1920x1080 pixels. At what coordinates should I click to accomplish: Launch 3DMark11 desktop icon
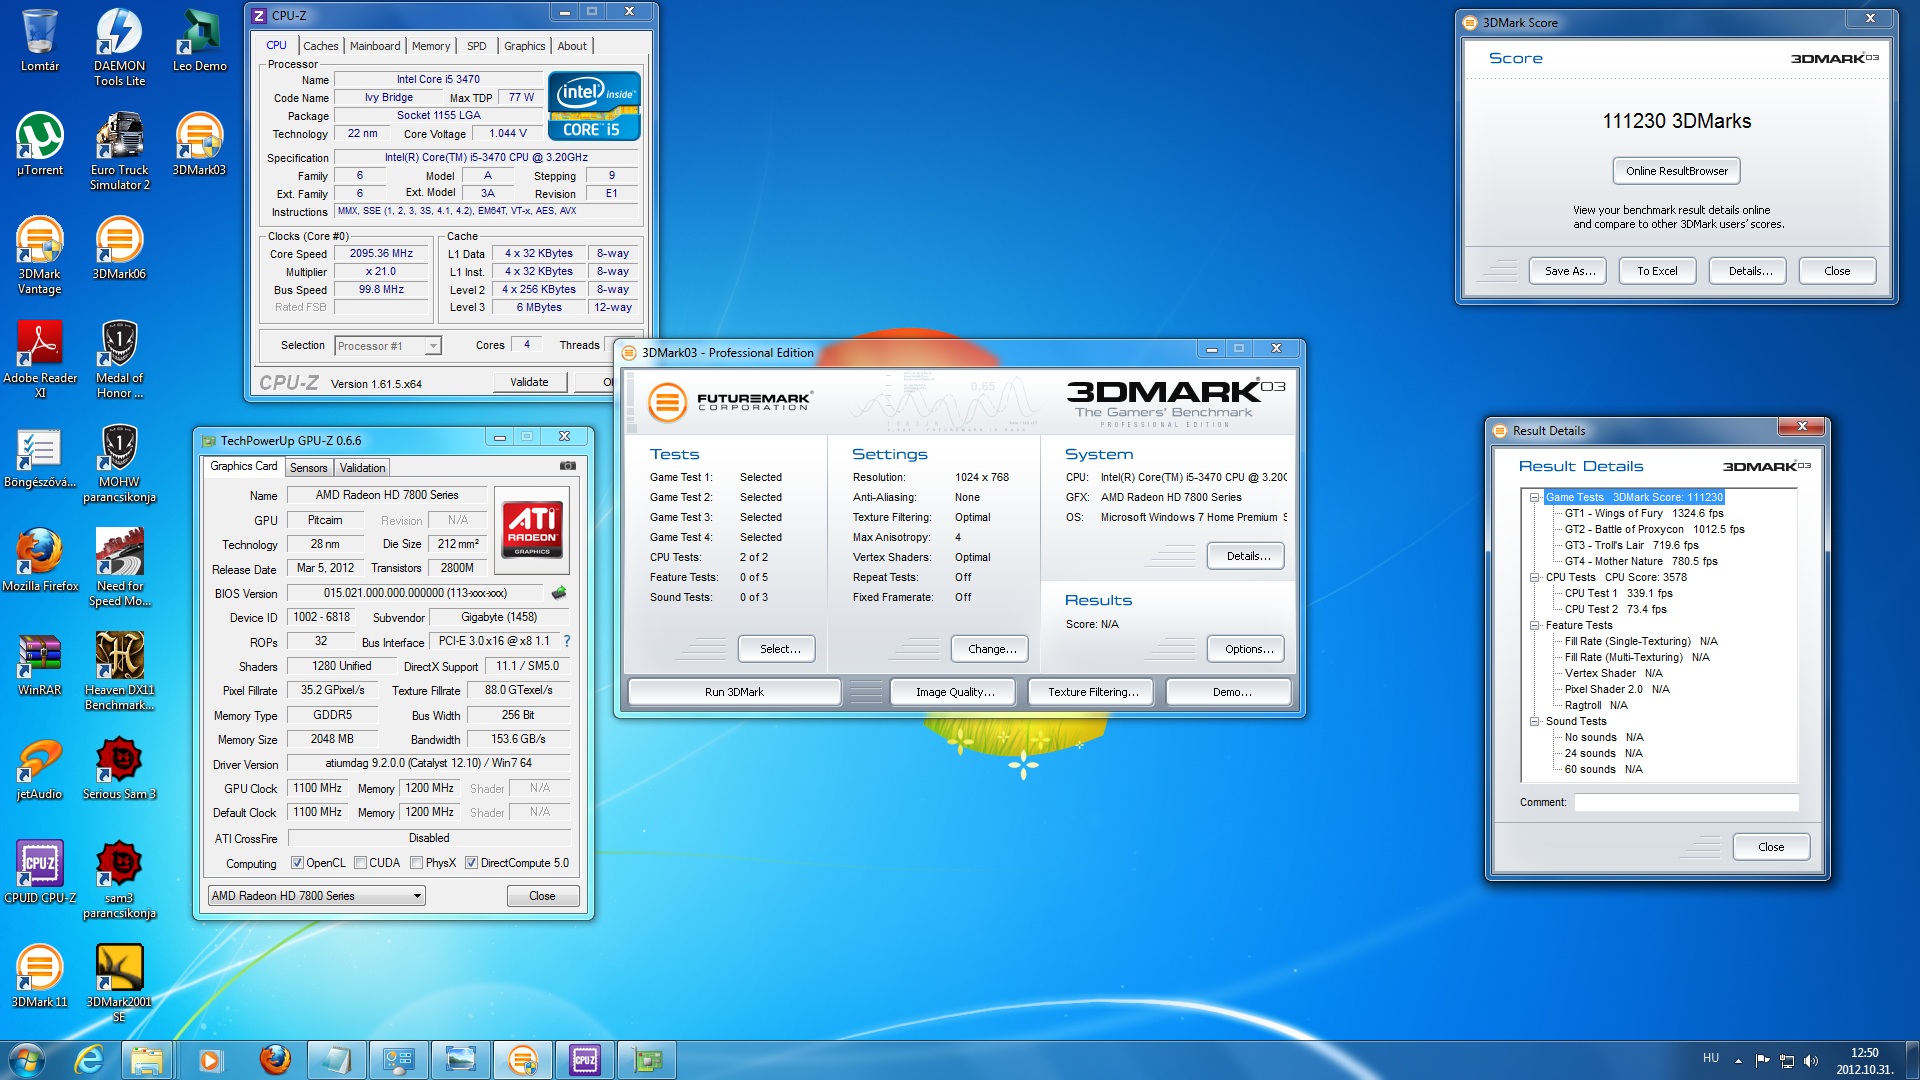click(x=40, y=977)
